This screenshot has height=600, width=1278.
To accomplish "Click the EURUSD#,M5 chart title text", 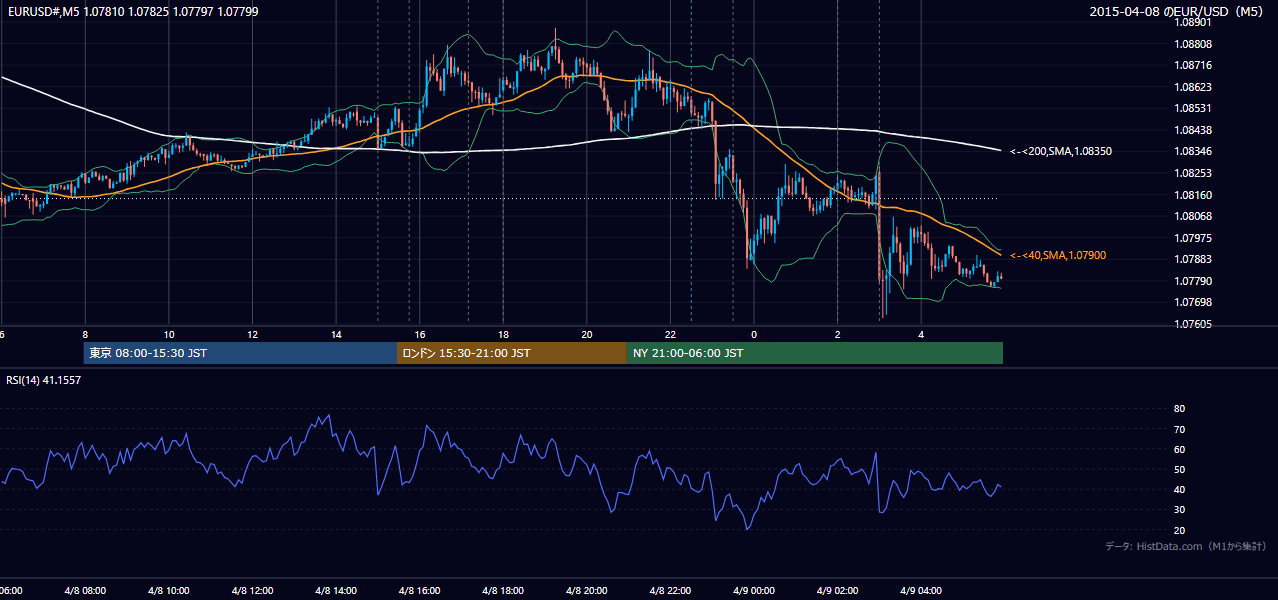I will [132, 11].
